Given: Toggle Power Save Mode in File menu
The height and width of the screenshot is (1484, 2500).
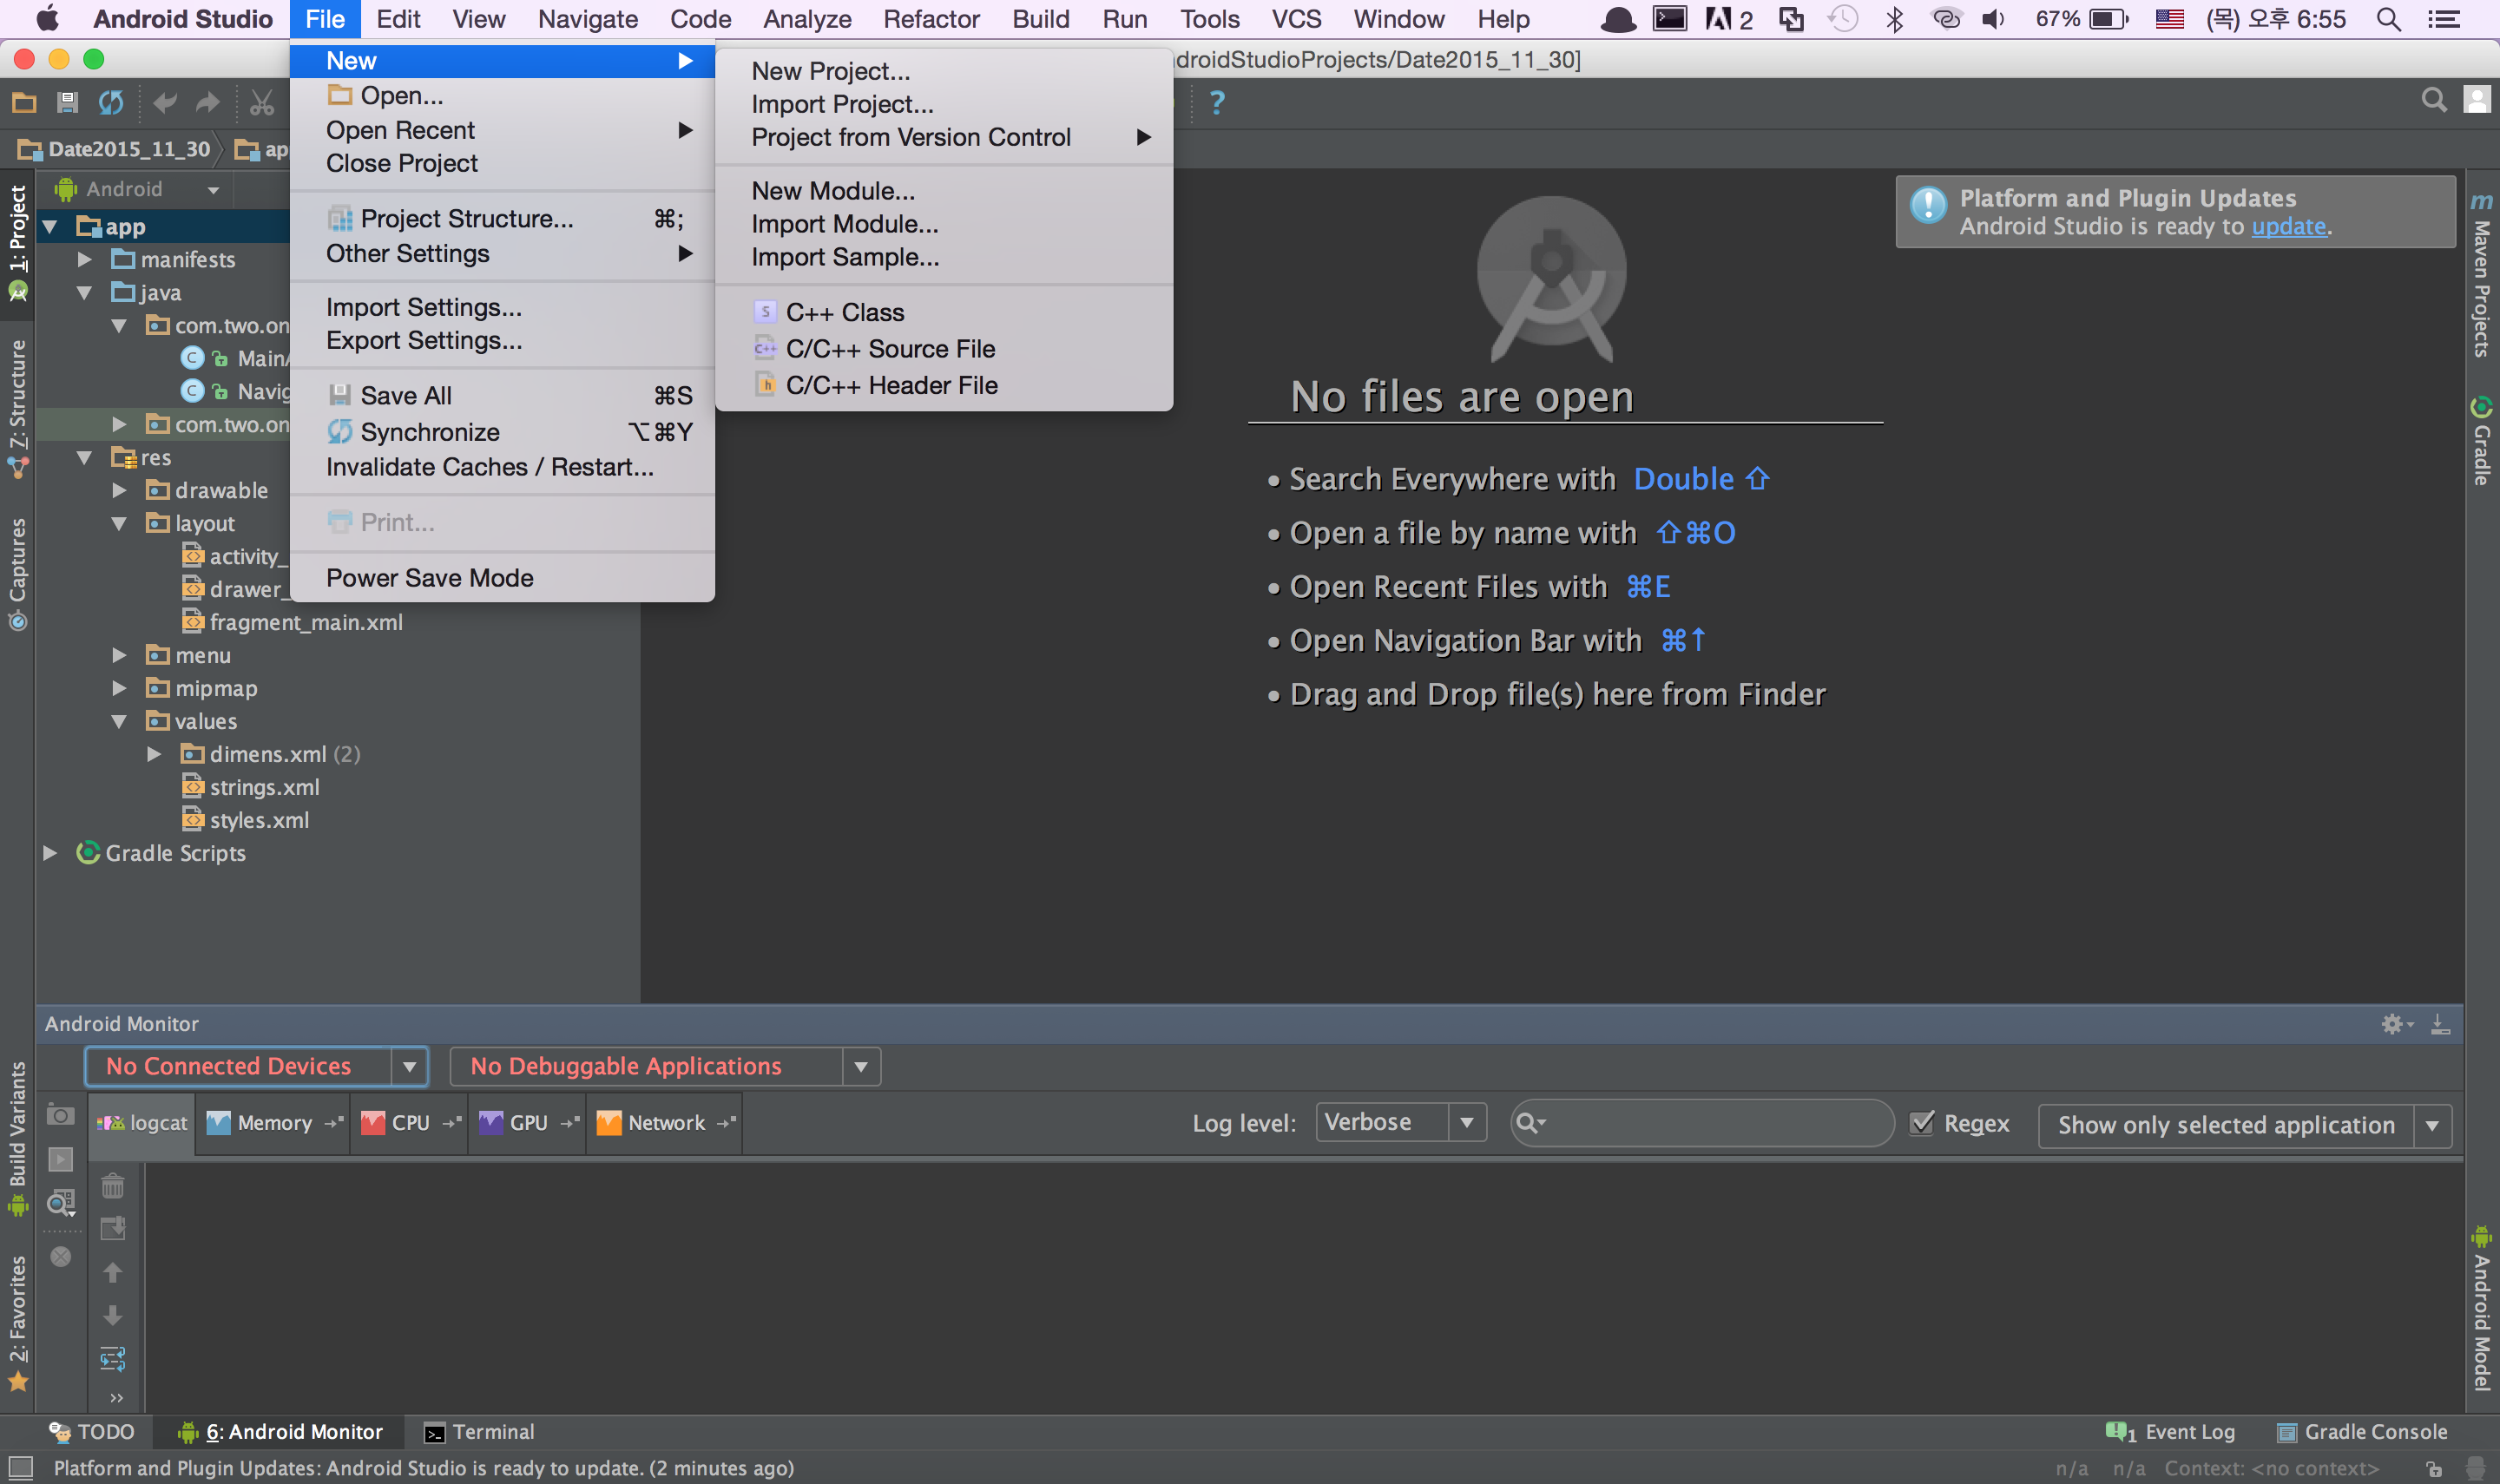Looking at the screenshot, I should 430,578.
